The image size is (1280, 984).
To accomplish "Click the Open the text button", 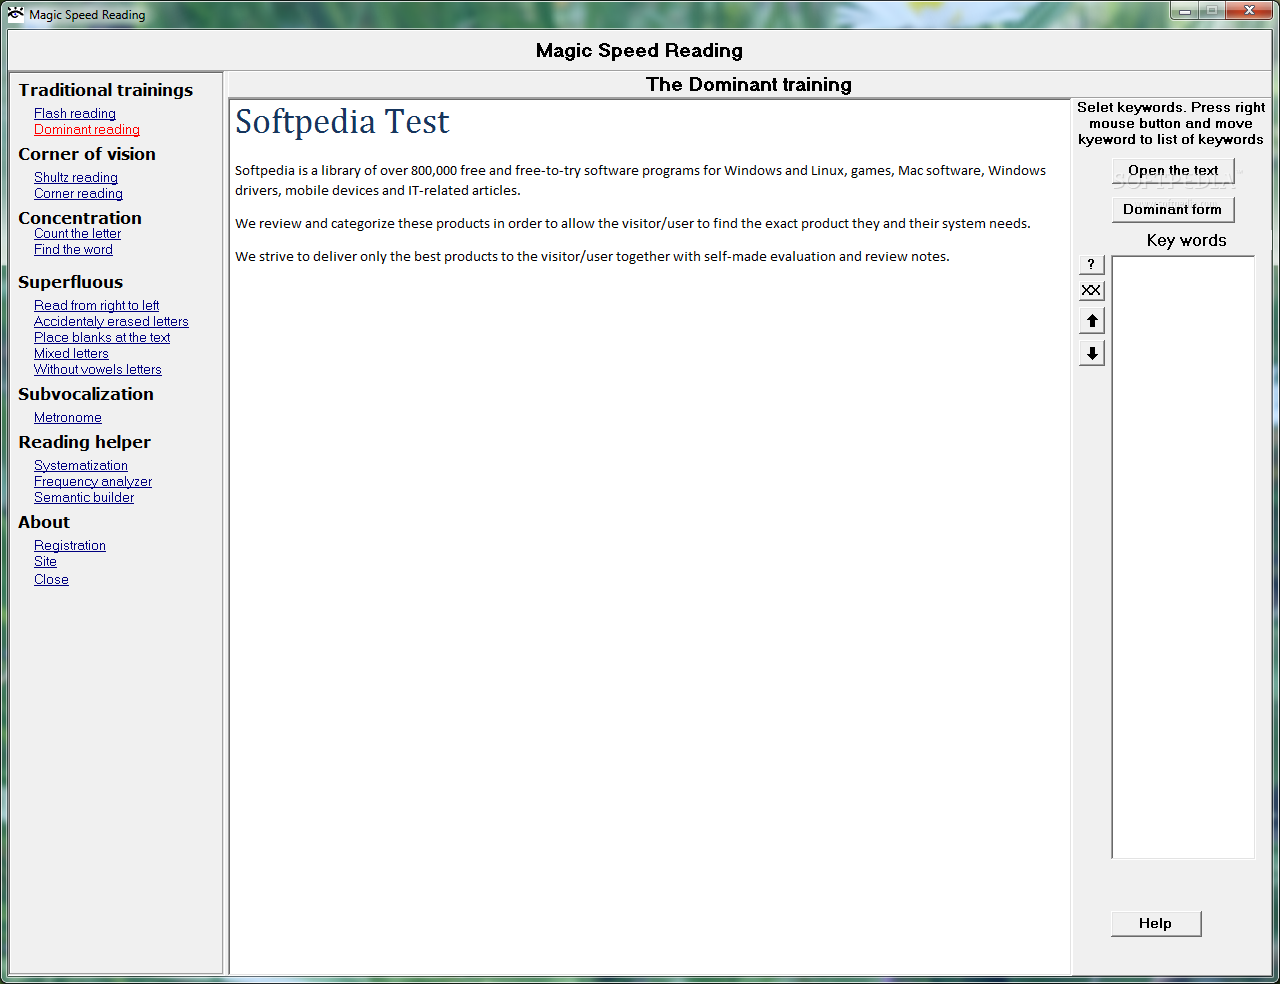I will tap(1173, 171).
